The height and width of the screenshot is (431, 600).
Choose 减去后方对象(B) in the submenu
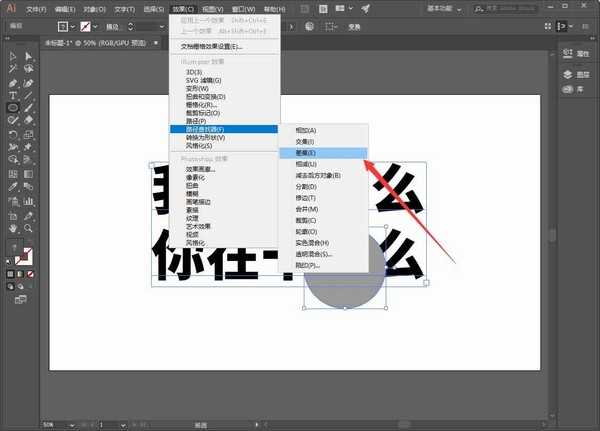tap(323, 175)
